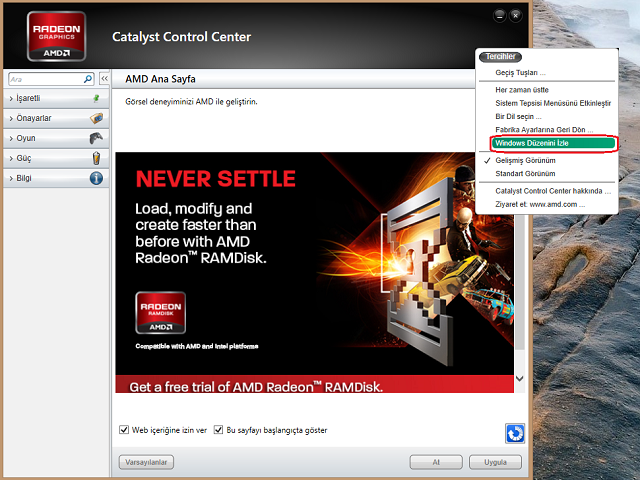Image resolution: width=640 pixels, height=480 pixels.
Task: Click 'Görsel deneyiminizi AMD ile geliştirin.' text
Action: pyautogui.click(x=191, y=102)
